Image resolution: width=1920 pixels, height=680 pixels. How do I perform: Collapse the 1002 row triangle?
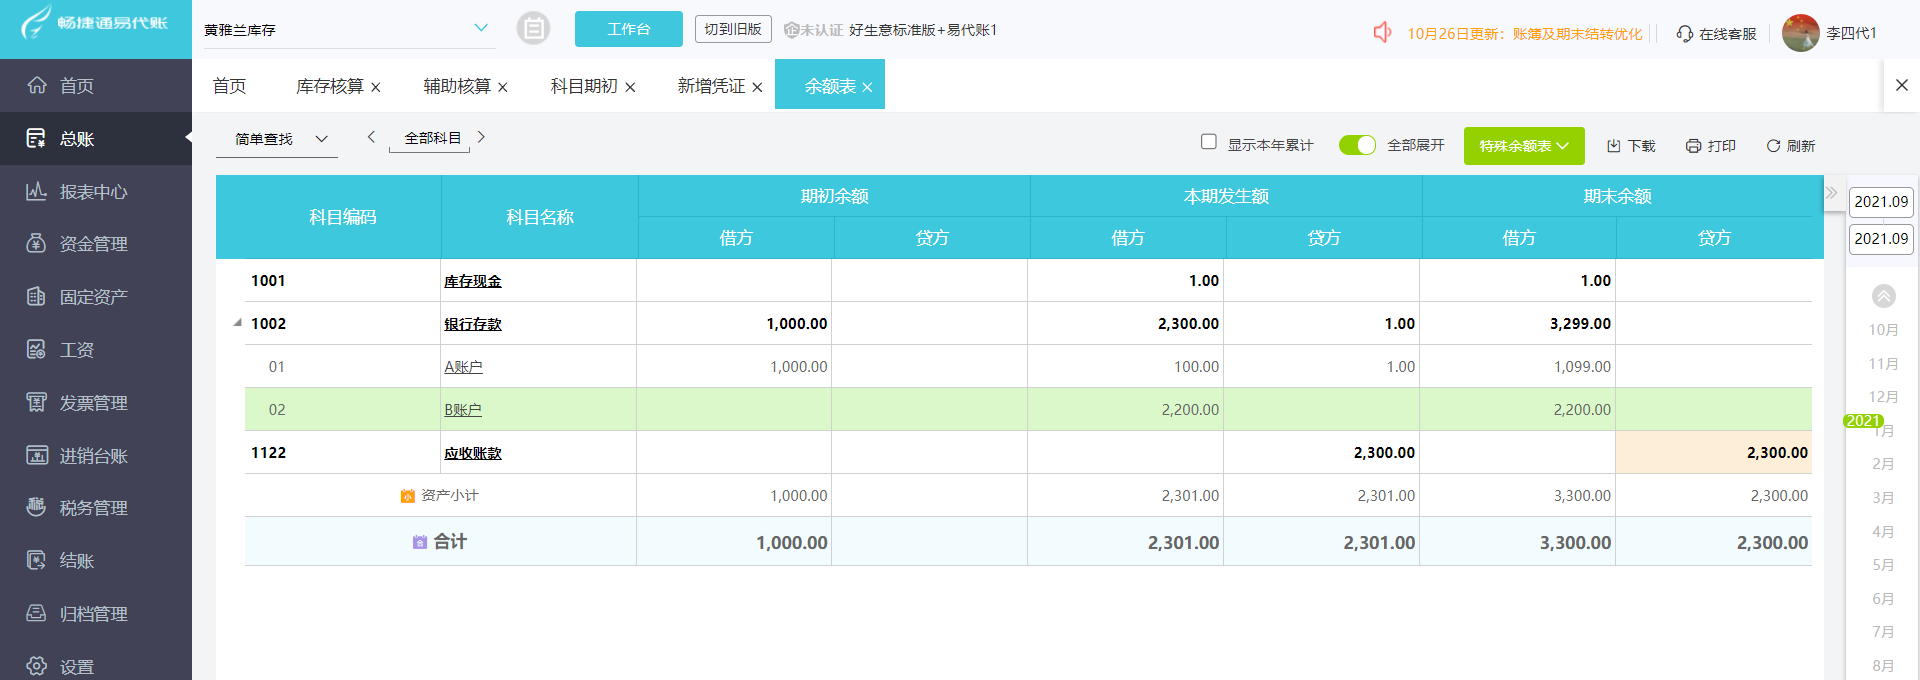pos(237,322)
